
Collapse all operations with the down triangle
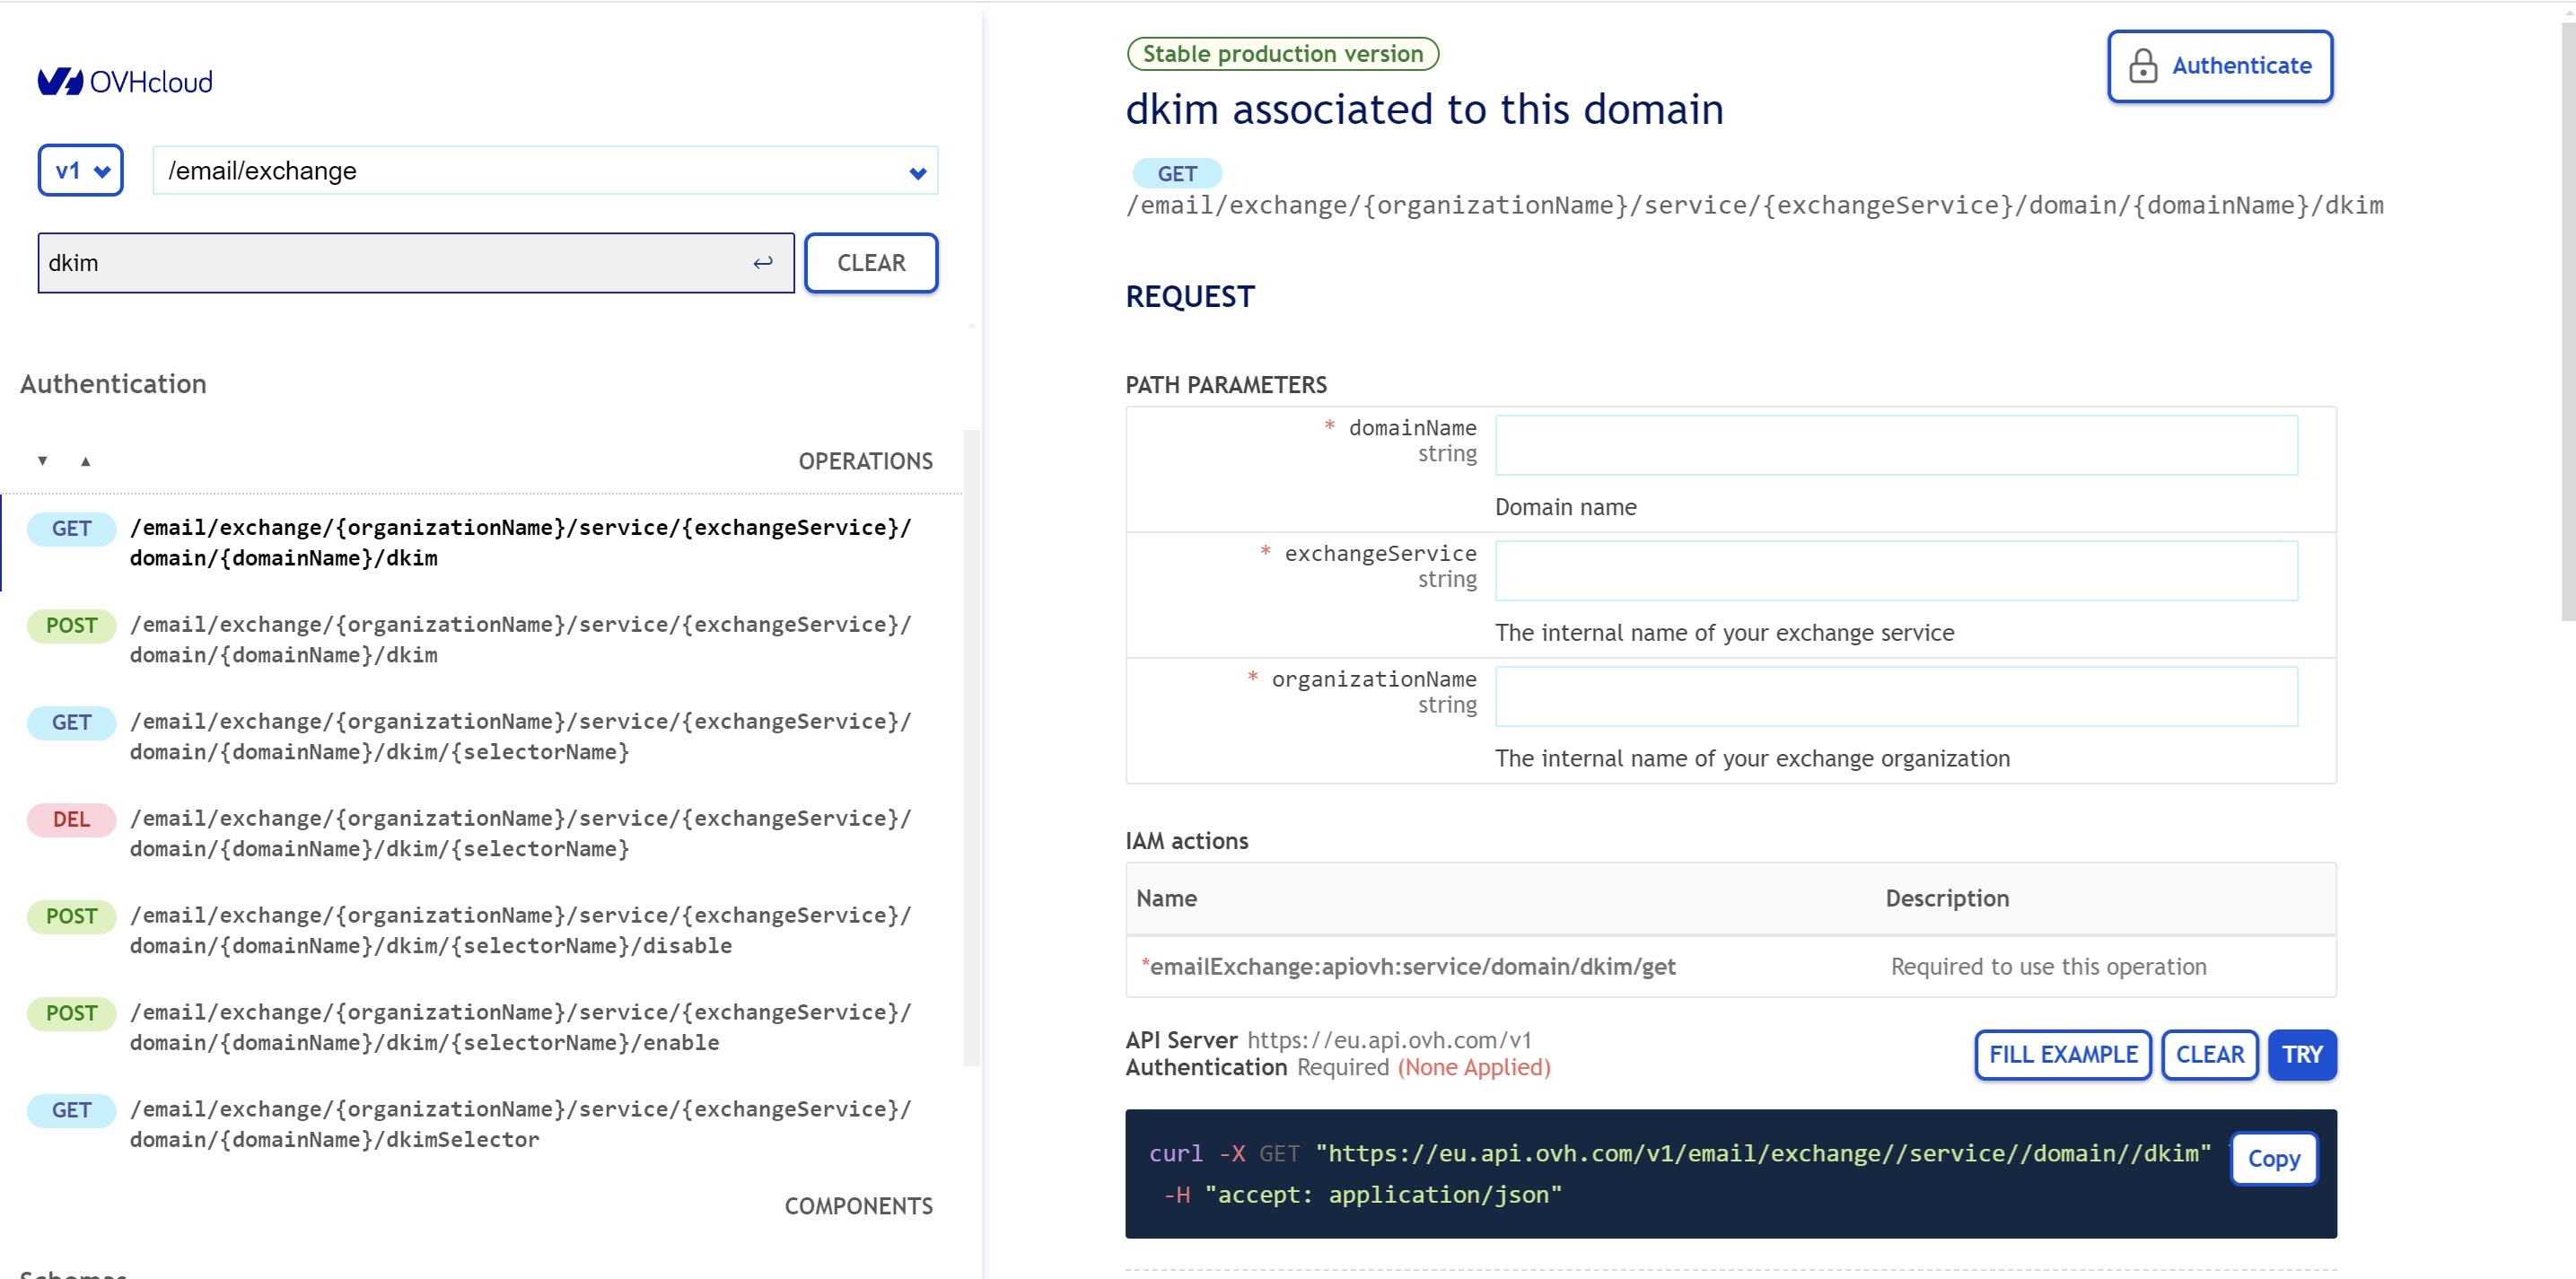click(x=42, y=461)
